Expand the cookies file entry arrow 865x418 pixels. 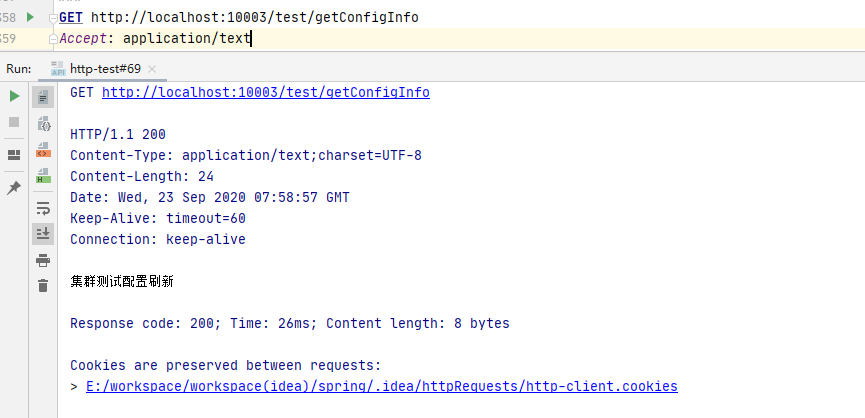pyautogui.click(x=75, y=386)
